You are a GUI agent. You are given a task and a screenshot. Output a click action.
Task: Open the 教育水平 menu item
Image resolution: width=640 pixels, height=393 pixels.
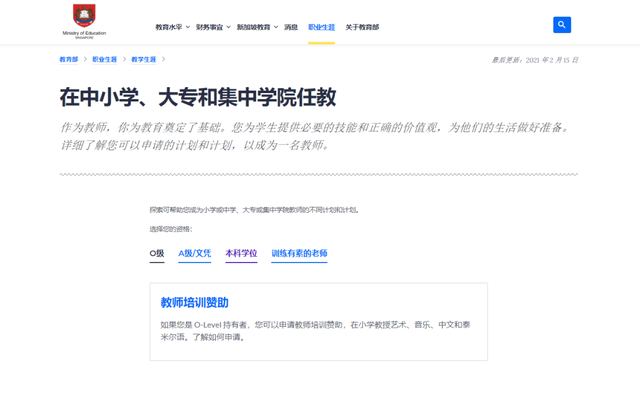coord(169,27)
